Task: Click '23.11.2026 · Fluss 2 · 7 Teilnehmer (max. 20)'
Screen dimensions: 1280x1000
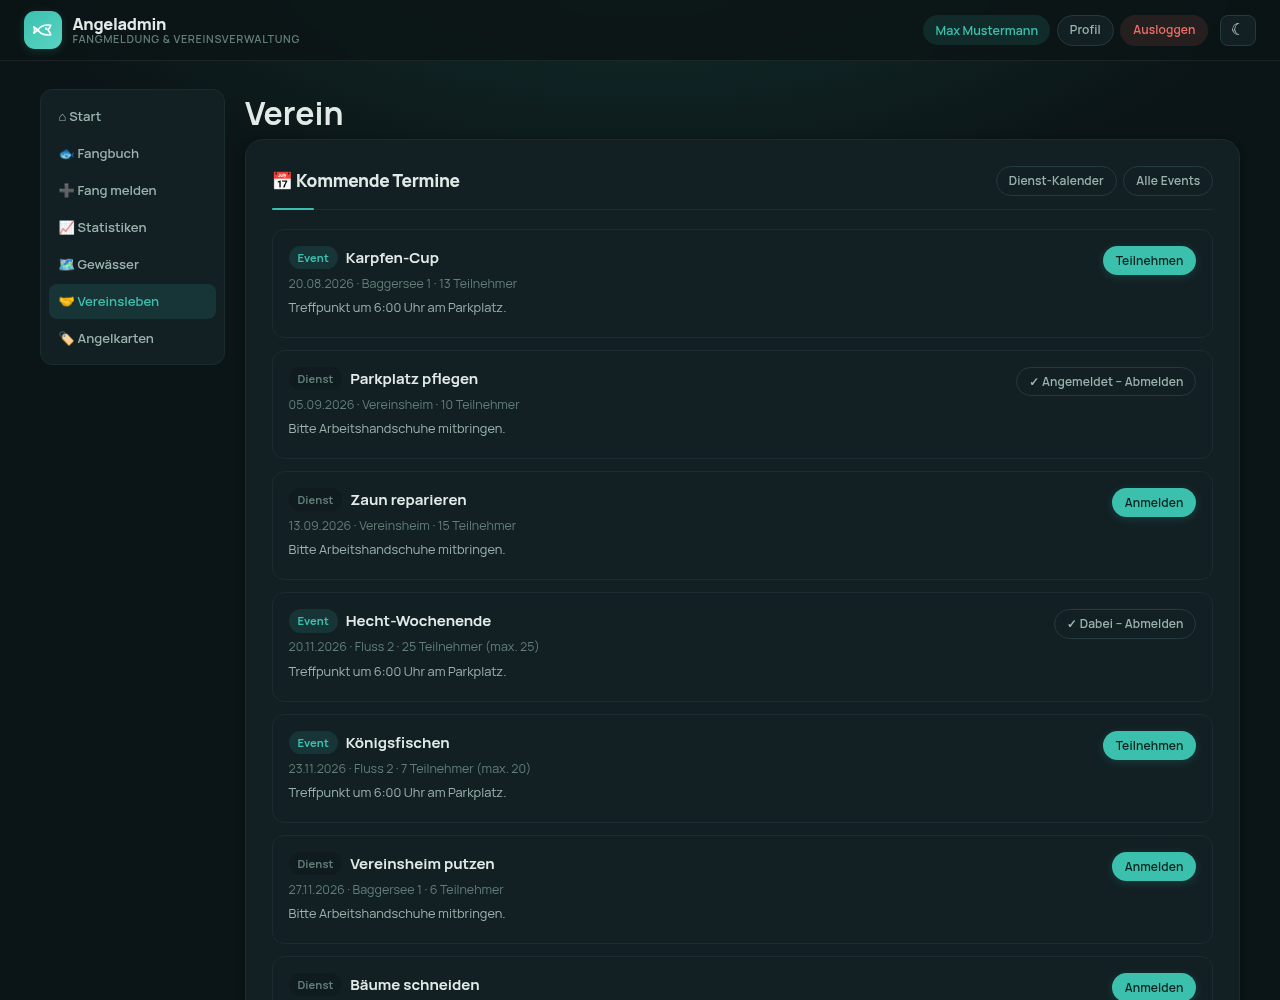Action: [x=410, y=769]
